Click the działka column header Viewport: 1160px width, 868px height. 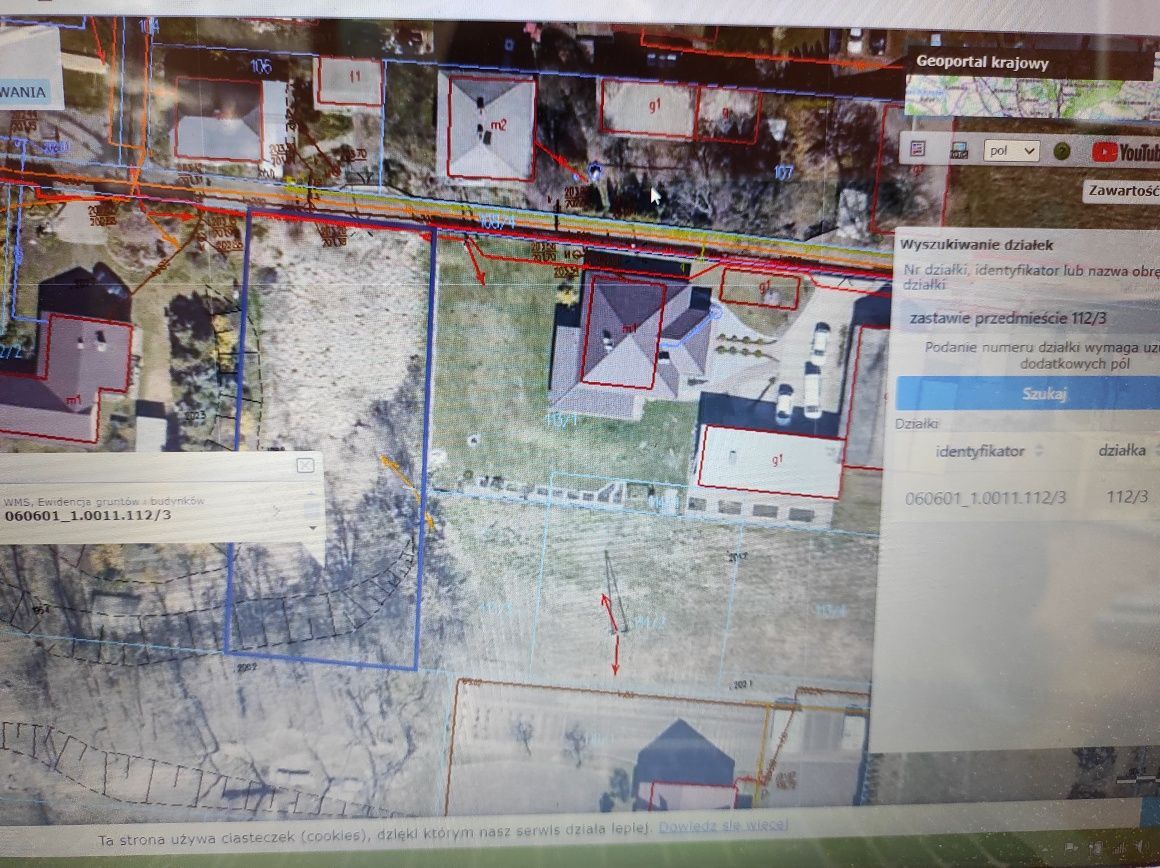[1122, 450]
